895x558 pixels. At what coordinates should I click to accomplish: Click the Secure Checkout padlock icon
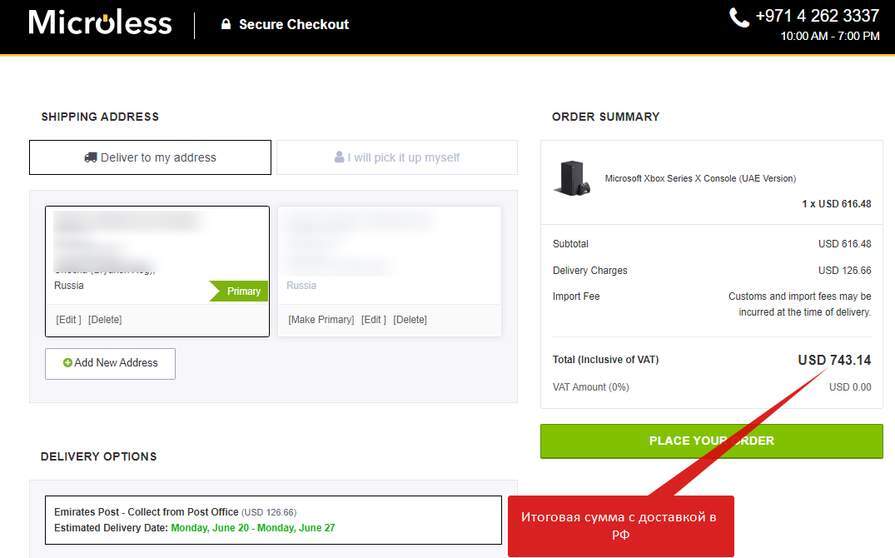tap(226, 24)
